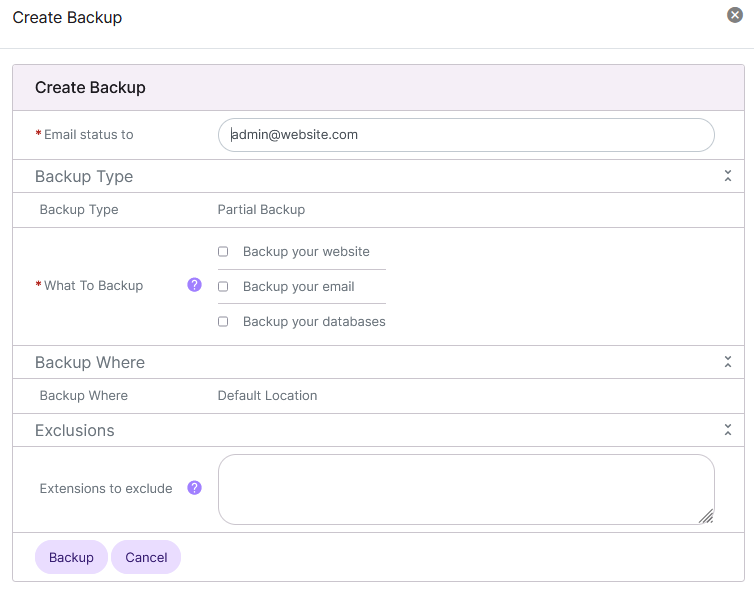Click the What To Backup label
The width and height of the screenshot is (754, 598).
(x=93, y=286)
